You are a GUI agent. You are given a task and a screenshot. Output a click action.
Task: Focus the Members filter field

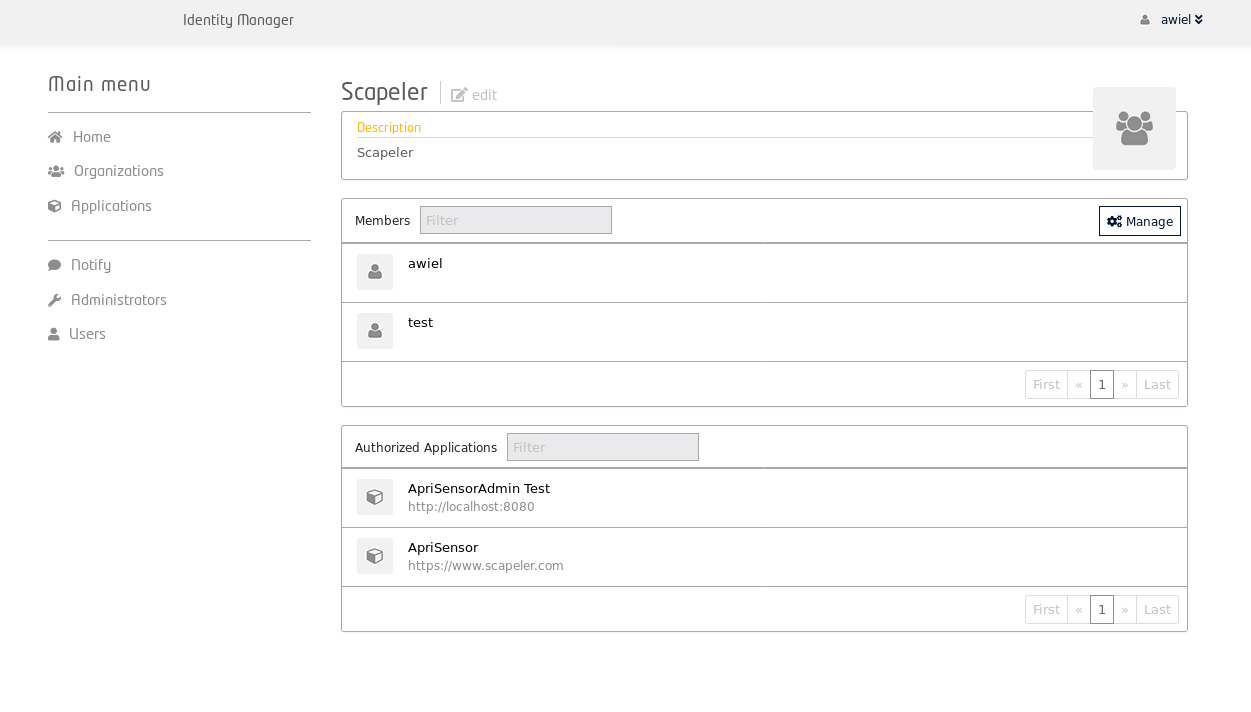[x=516, y=220]
